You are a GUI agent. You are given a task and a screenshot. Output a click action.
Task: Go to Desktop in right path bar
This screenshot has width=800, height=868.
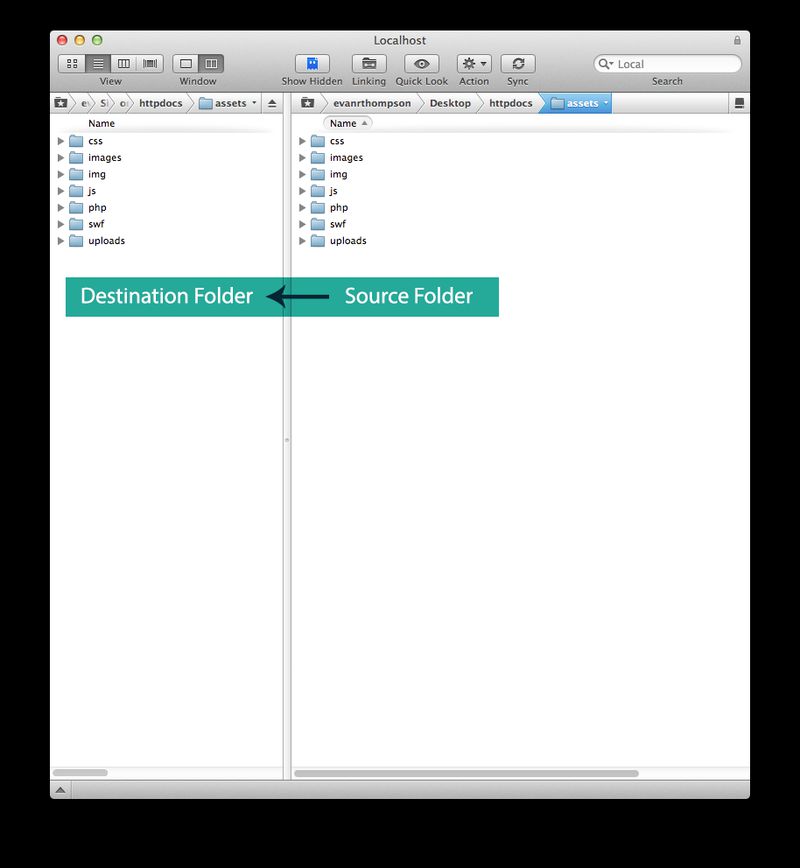tap(450, 103)
